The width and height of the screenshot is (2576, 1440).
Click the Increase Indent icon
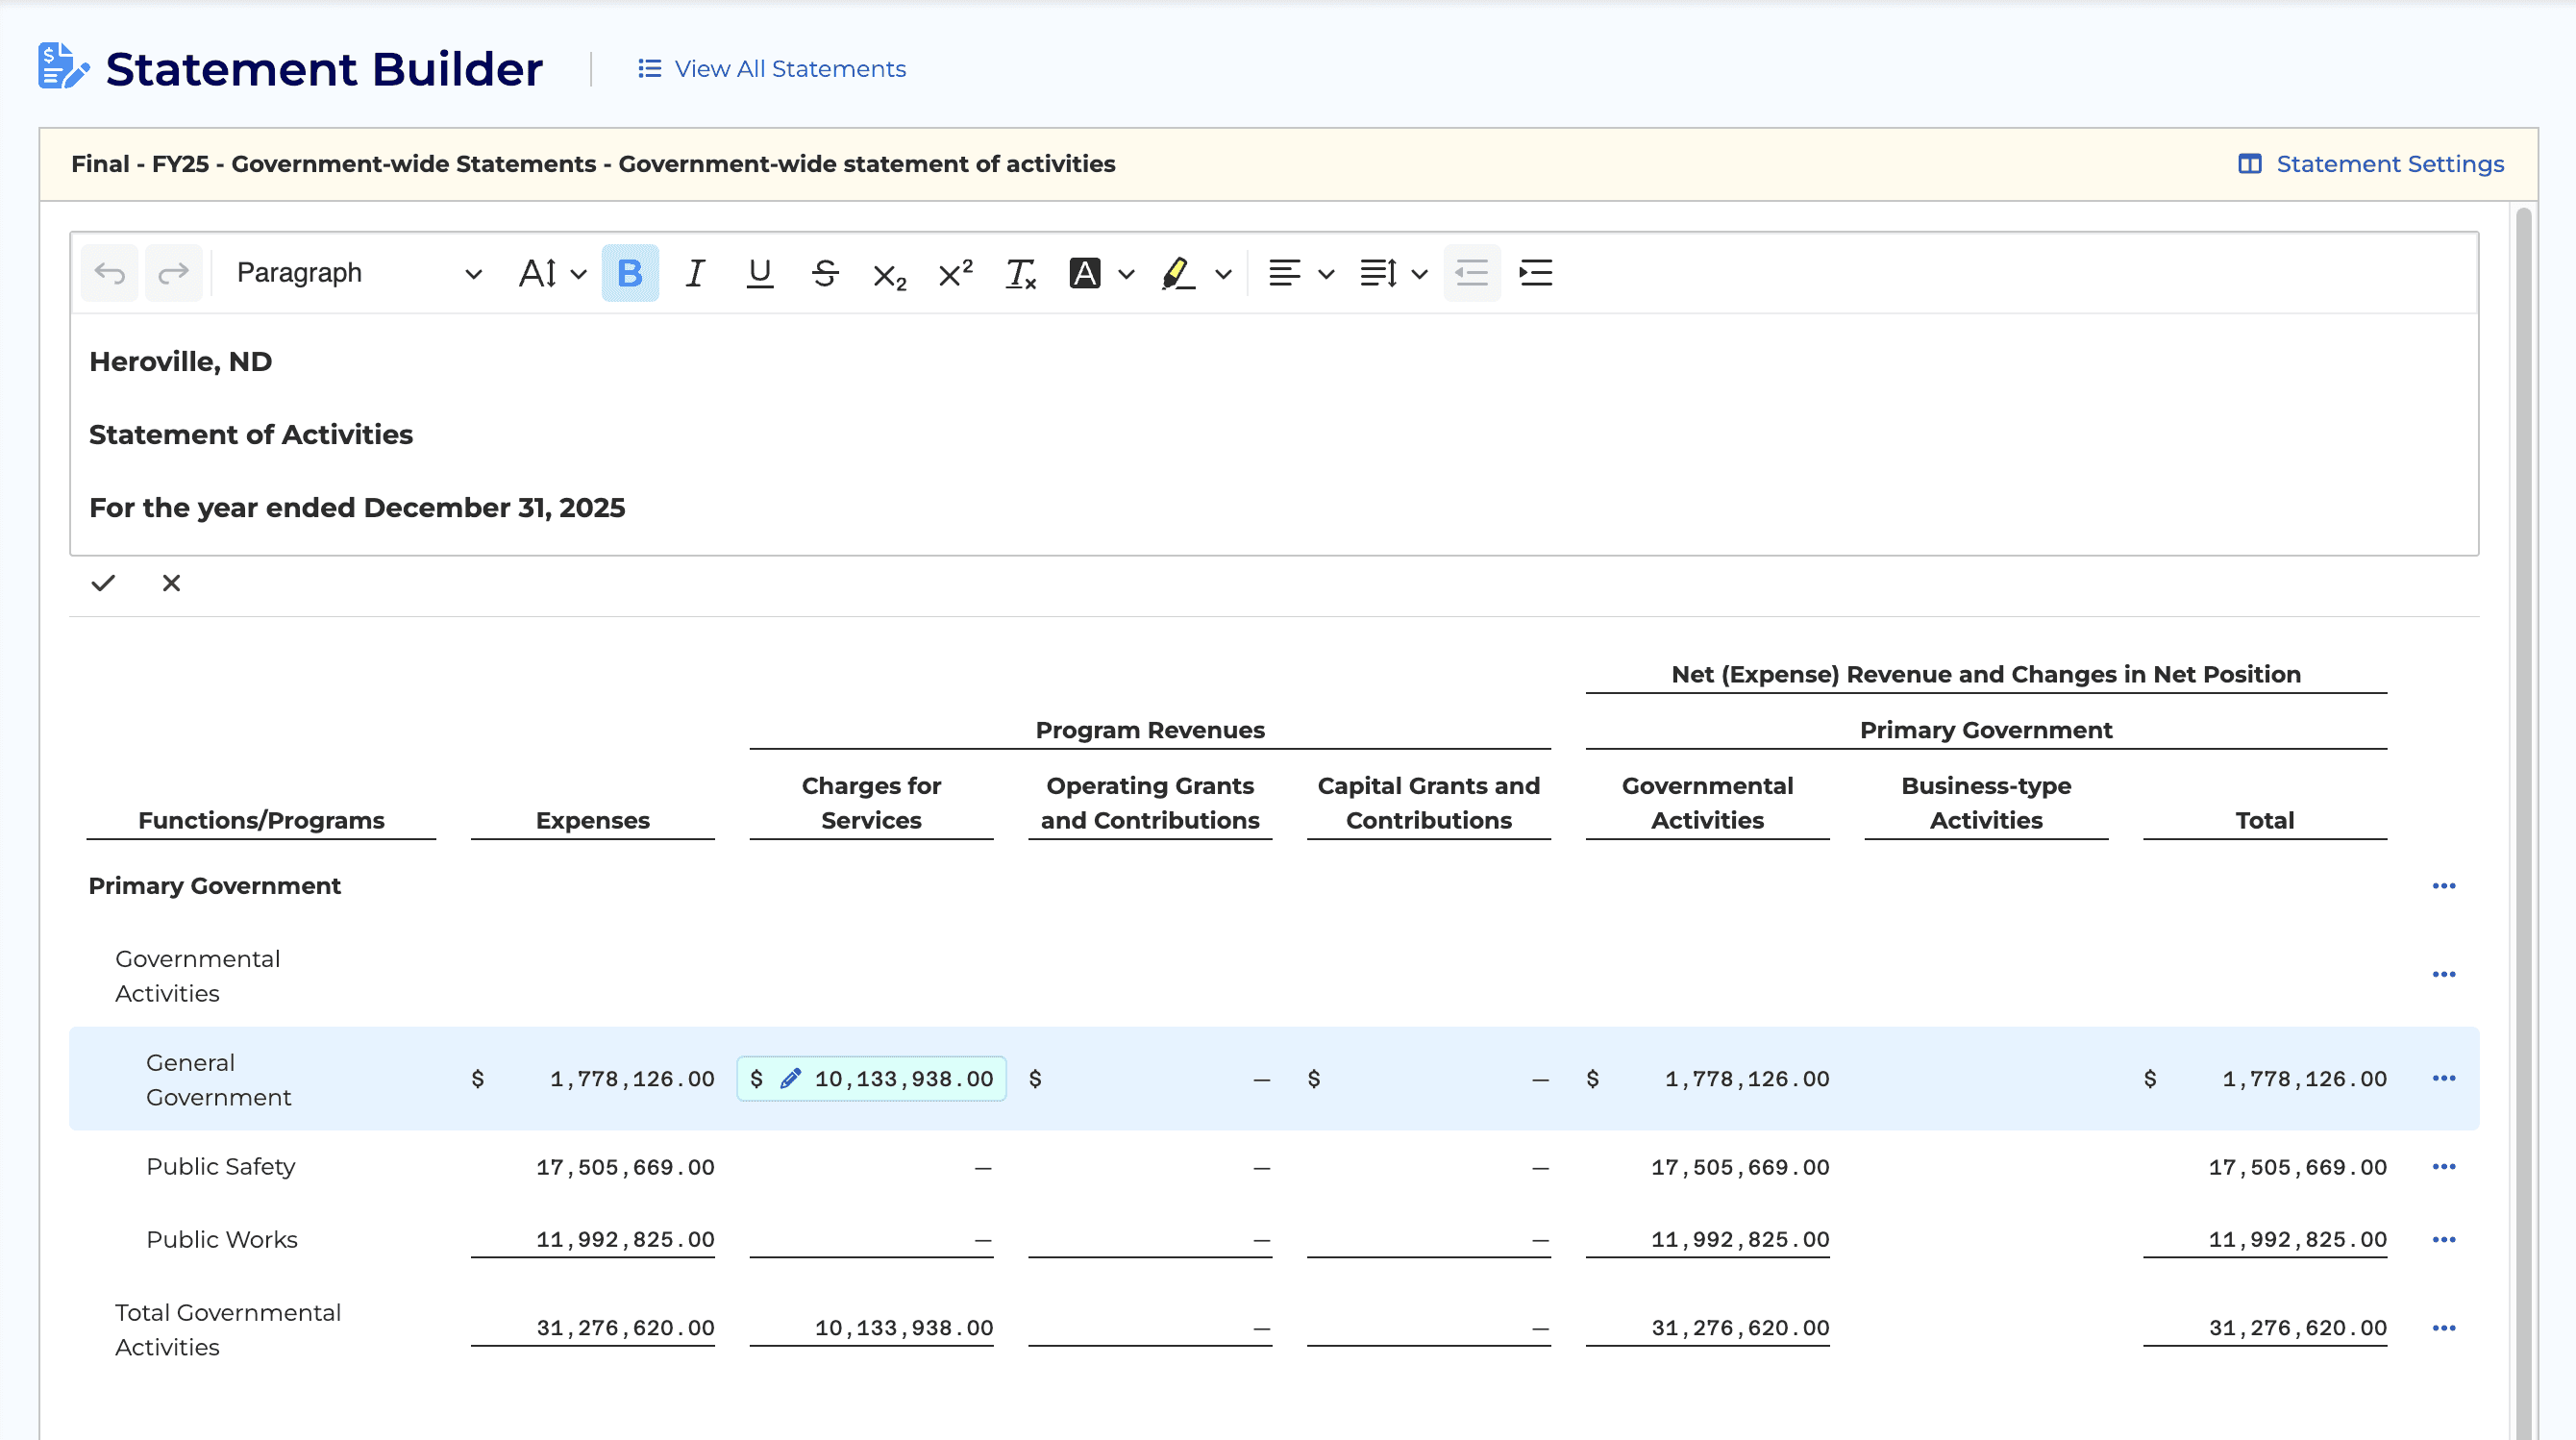pos(1536,272)
